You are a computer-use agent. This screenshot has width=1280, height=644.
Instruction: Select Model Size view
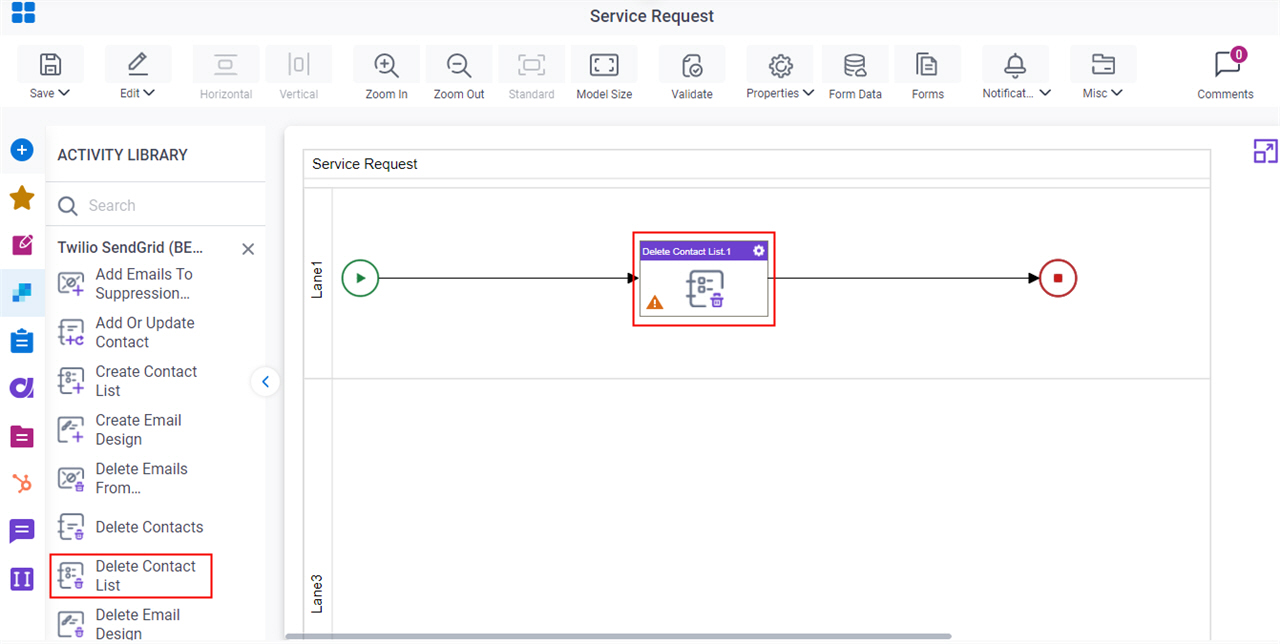[x=604, y=75]
